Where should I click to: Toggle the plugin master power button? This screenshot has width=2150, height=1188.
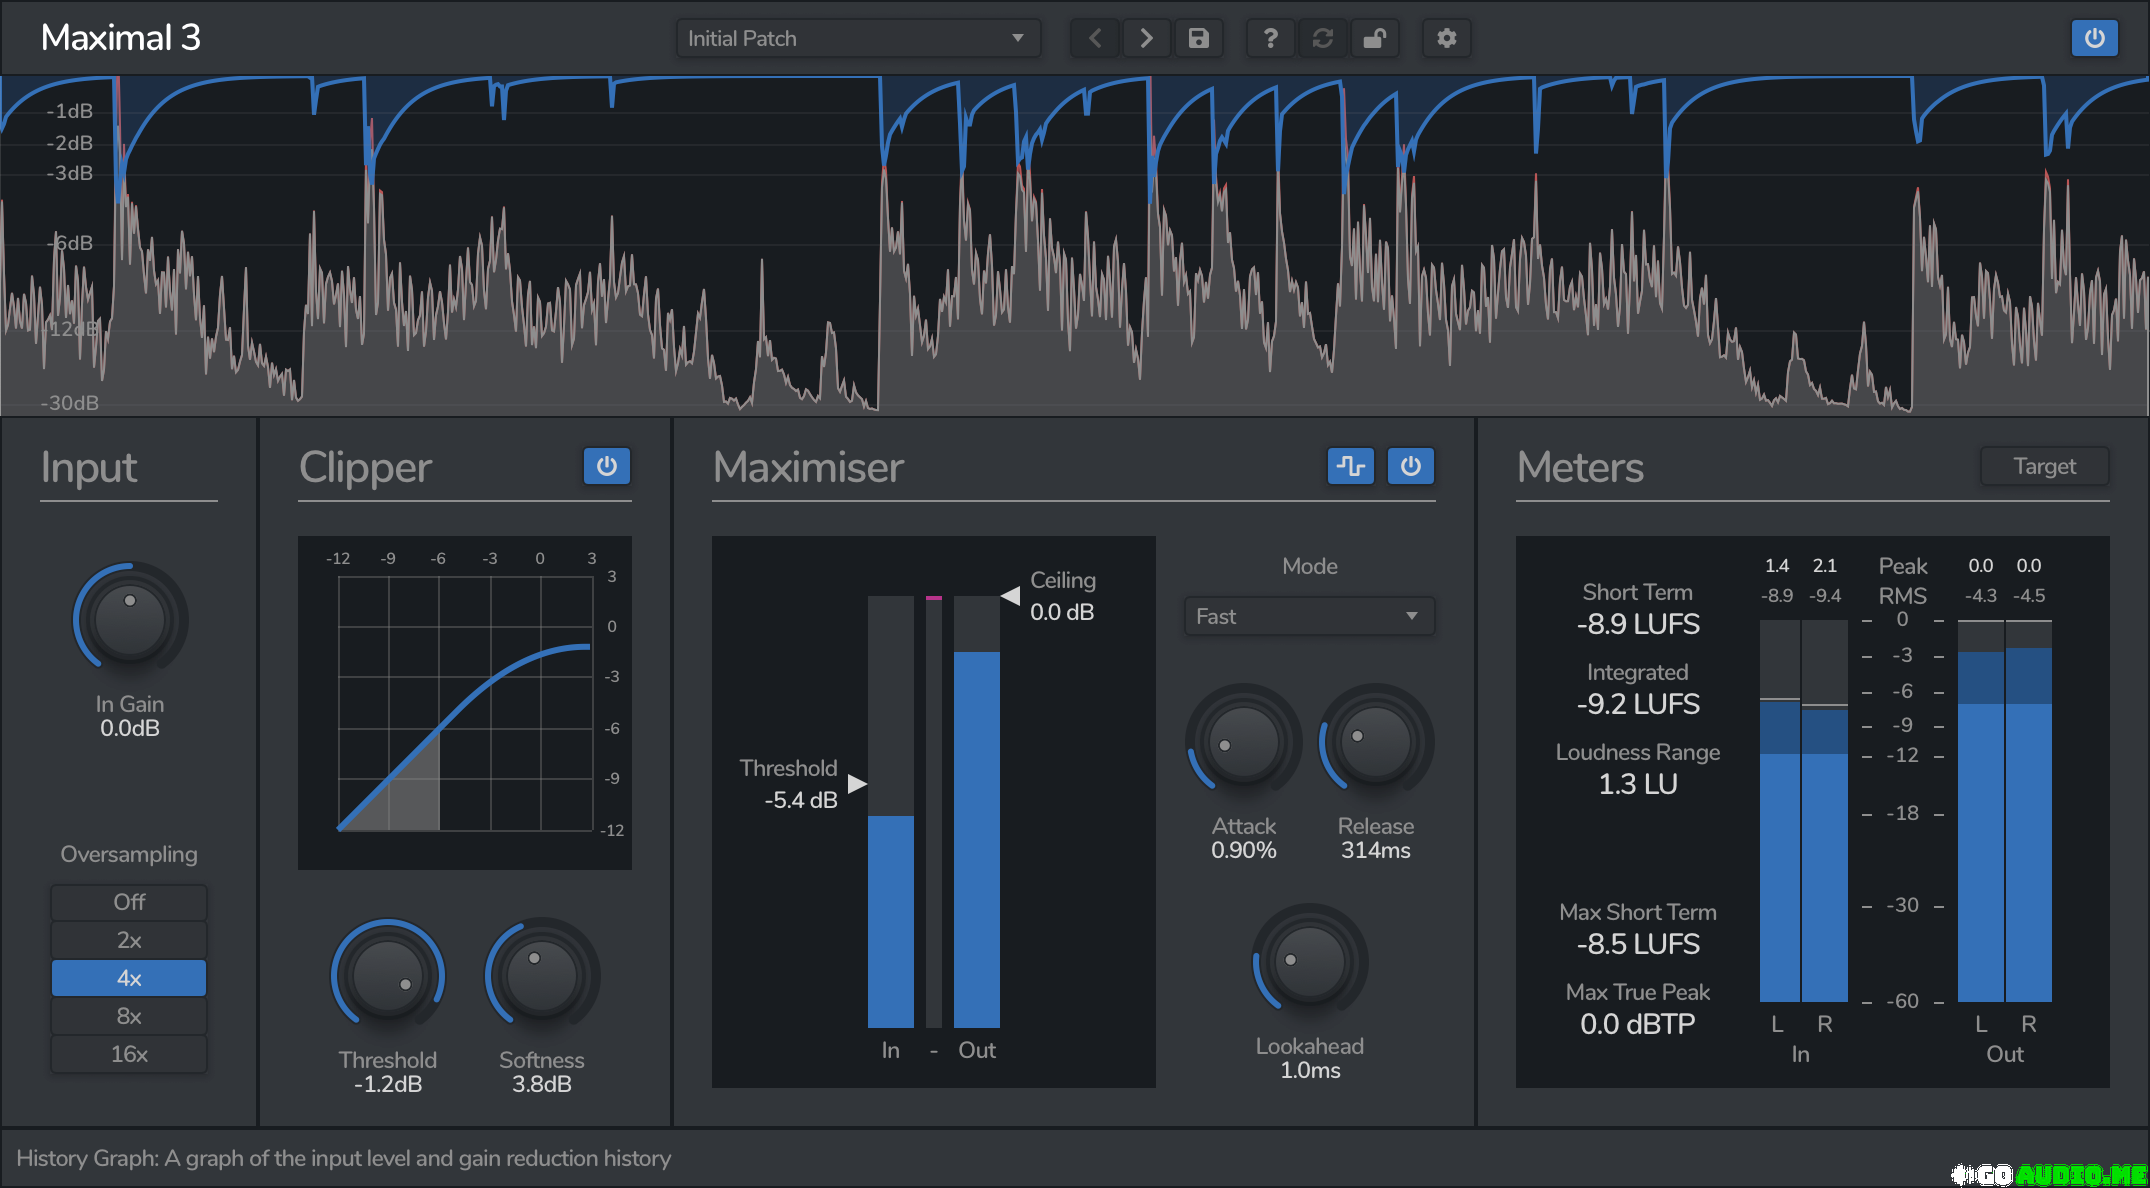[x=2095, y=39]
